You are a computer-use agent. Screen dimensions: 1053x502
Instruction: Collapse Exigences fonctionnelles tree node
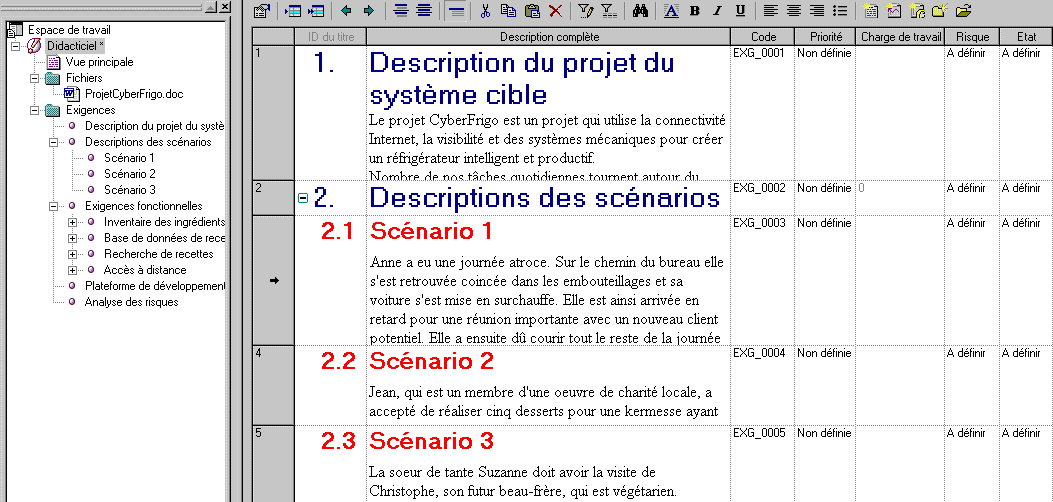click(53, 206)
